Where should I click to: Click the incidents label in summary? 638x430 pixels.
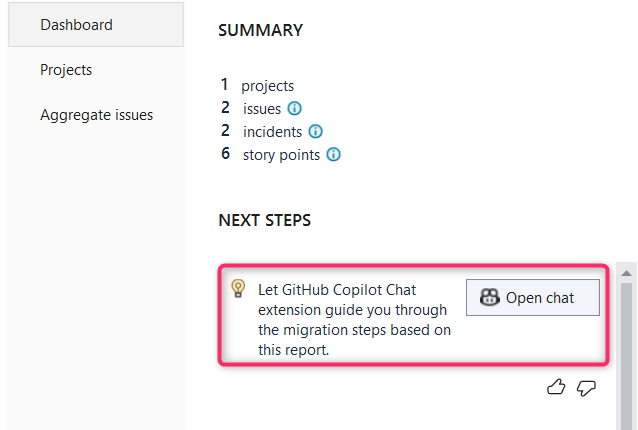coord(272,132)
